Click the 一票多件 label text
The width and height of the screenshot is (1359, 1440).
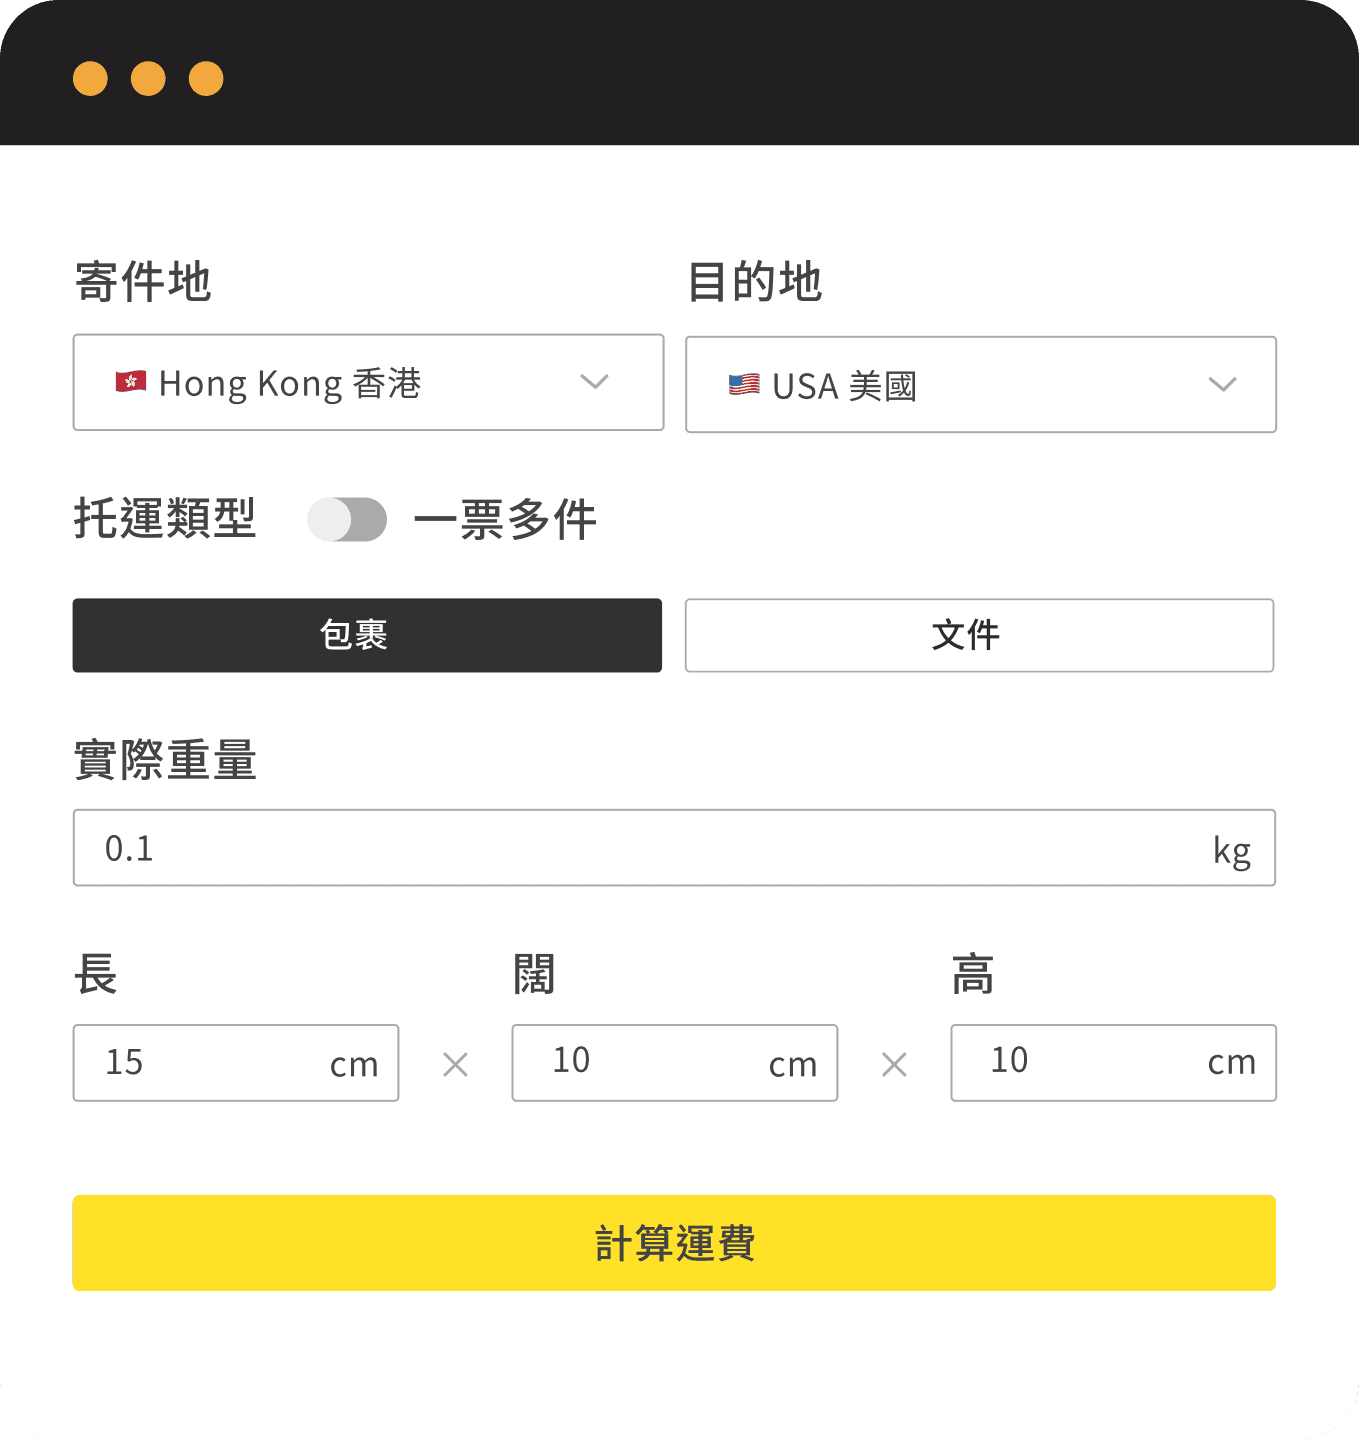505,520
